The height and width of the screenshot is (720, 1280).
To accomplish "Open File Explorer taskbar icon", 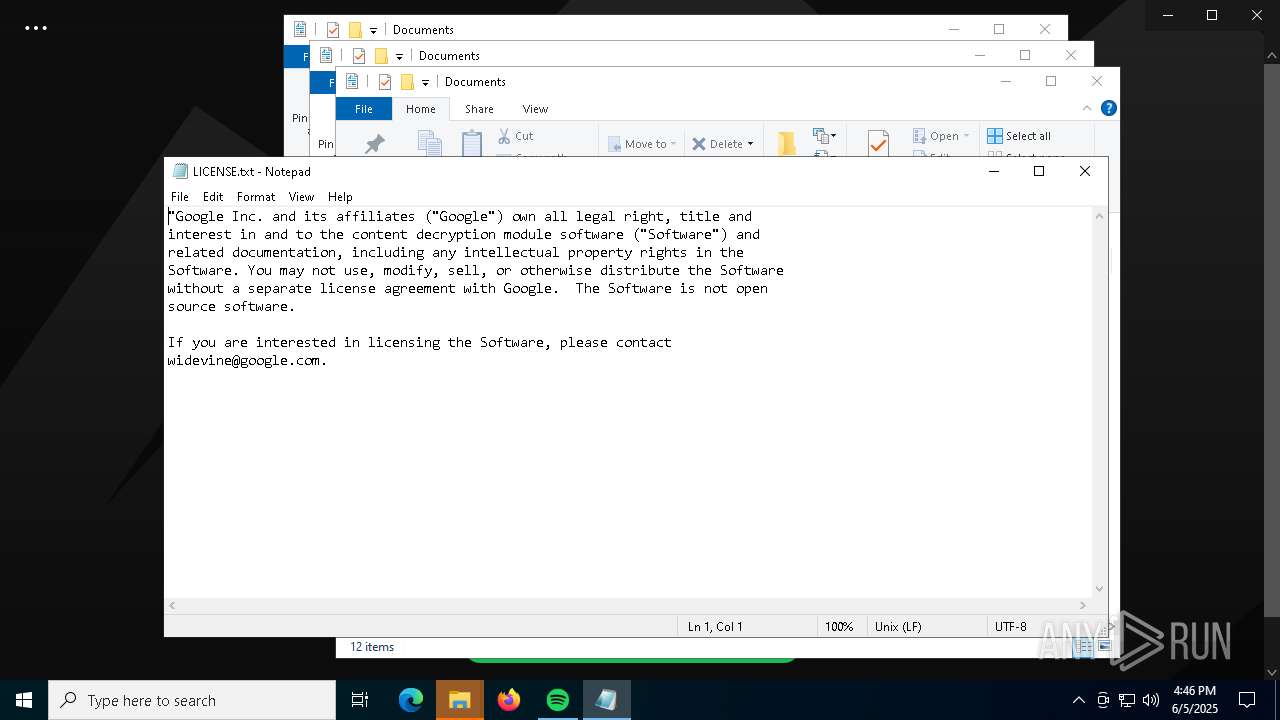I will [460, 700].
